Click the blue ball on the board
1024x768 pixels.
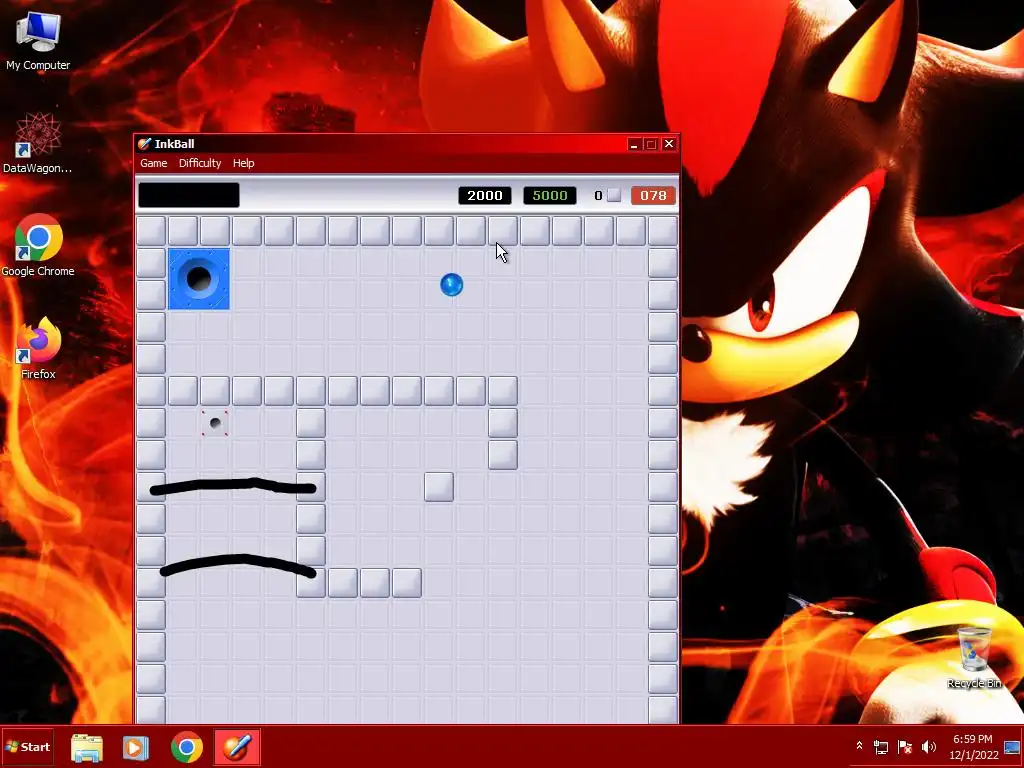[x=451, y=285]
